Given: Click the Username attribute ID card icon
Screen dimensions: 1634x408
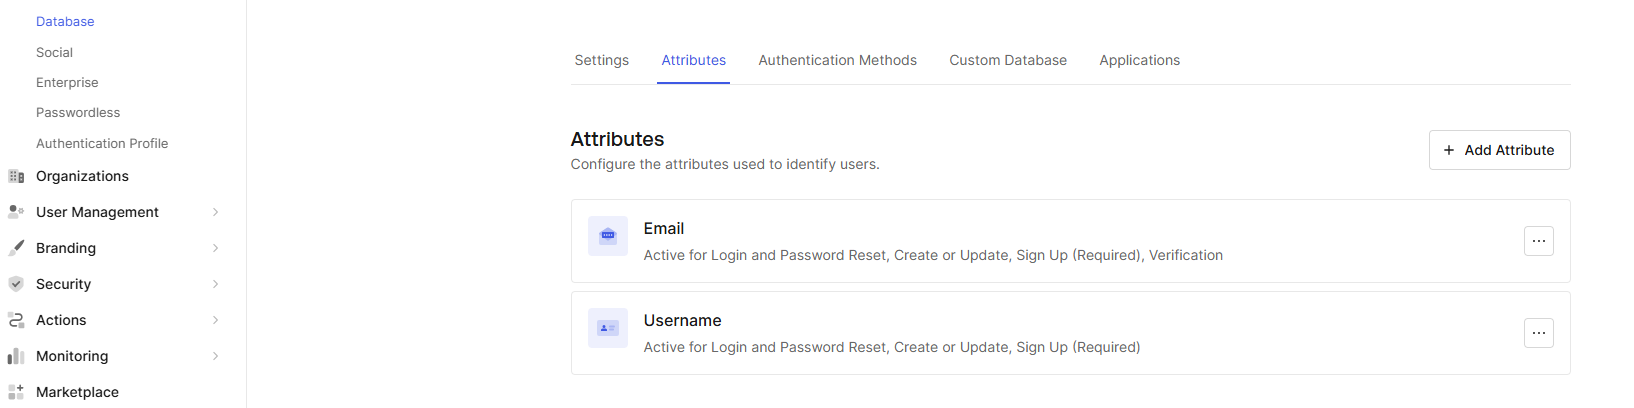Looking at the screenshot, I should point(607,328).
